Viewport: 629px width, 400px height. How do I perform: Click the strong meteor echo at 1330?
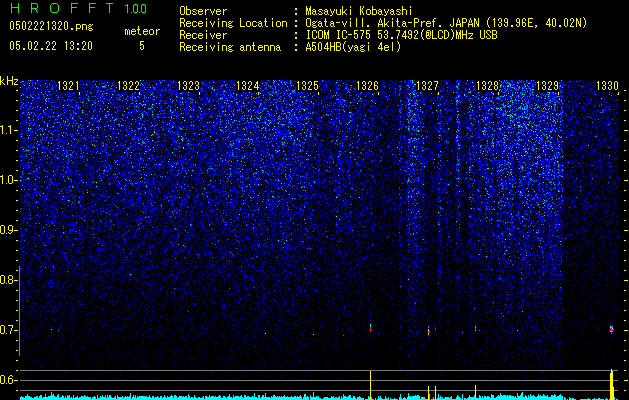point(612,329)
